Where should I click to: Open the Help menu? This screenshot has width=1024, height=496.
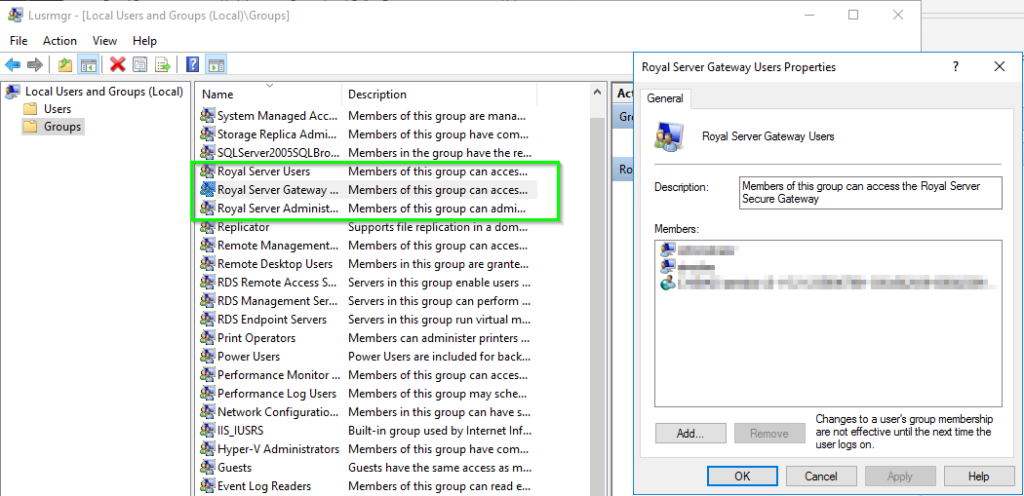[x=145, y=40]
